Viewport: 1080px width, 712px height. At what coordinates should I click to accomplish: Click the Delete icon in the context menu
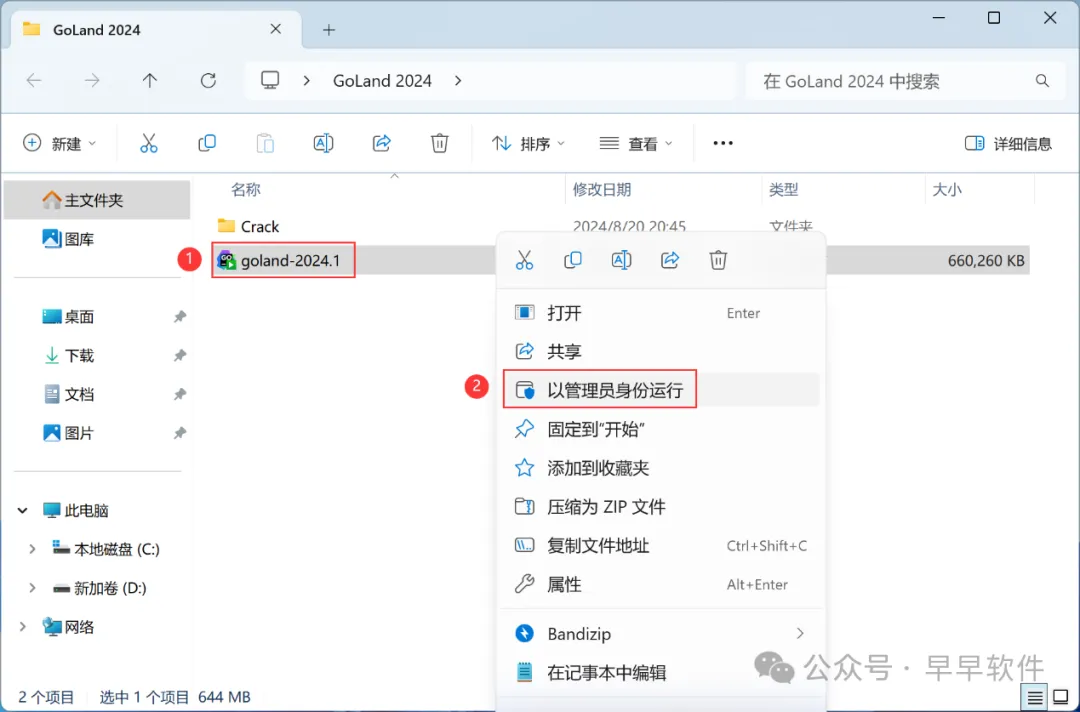point(718,260)
